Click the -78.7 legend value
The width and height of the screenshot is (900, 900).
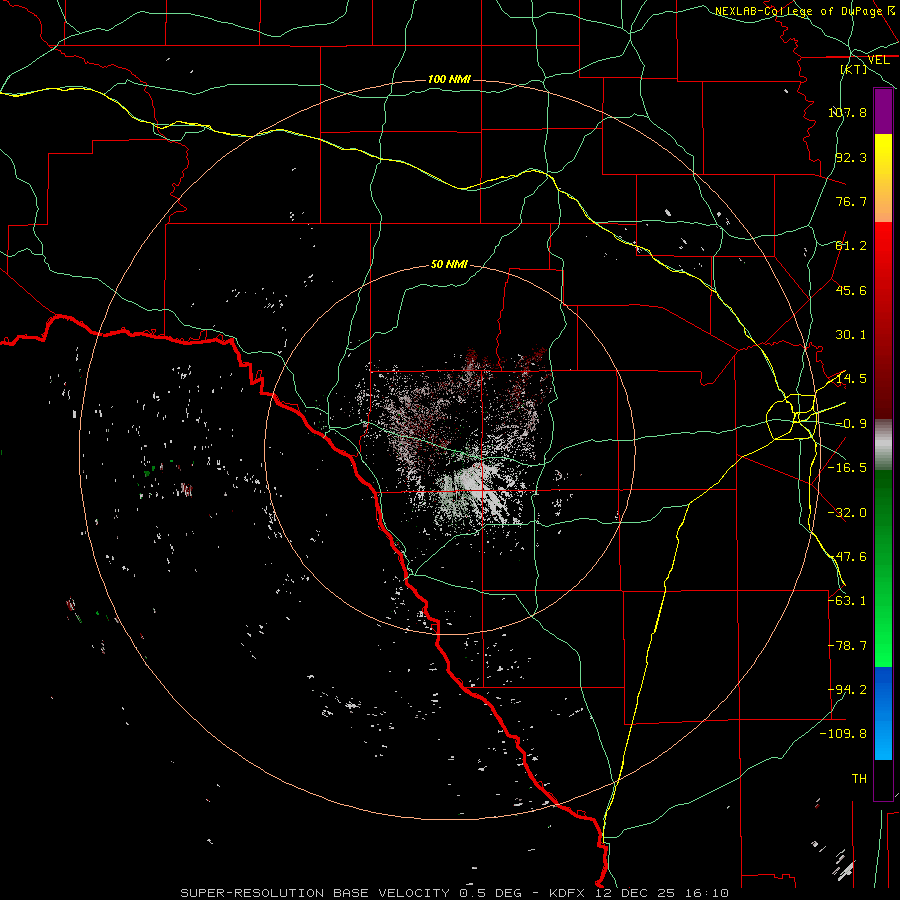847,646
